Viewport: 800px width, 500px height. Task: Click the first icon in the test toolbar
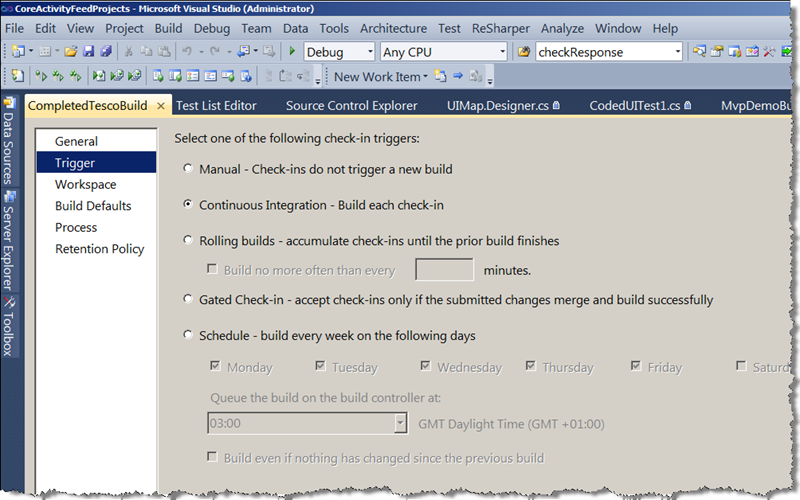click(18, 76)
